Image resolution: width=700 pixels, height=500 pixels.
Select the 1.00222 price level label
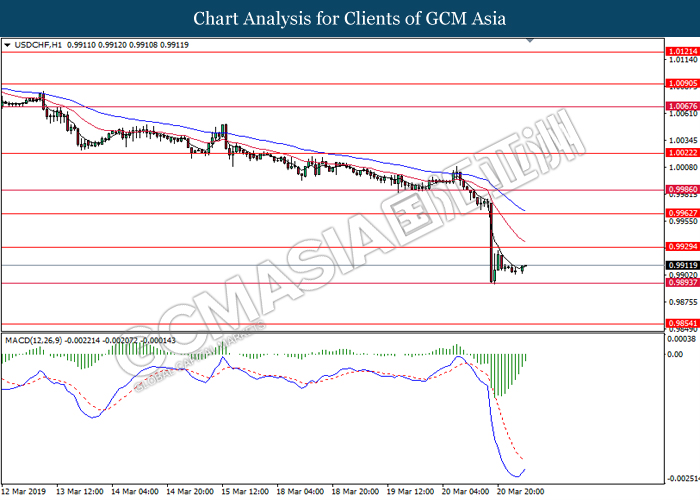683,153
